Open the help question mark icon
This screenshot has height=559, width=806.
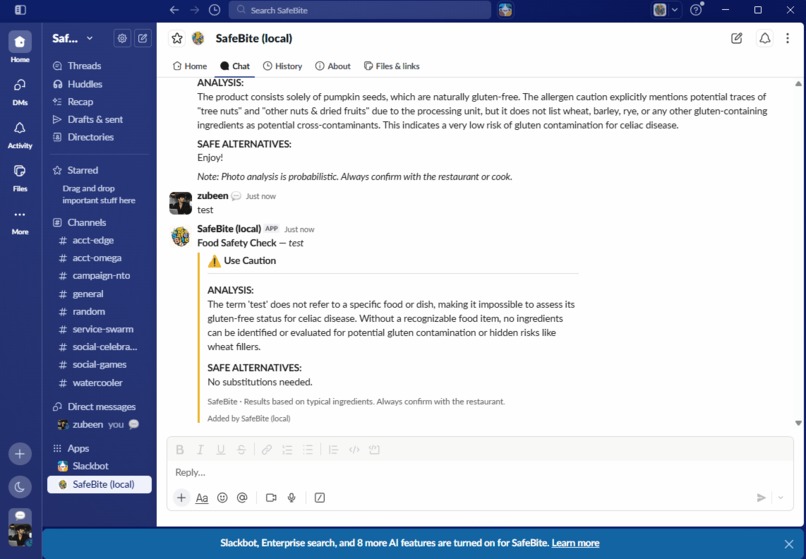click(696, 10)
